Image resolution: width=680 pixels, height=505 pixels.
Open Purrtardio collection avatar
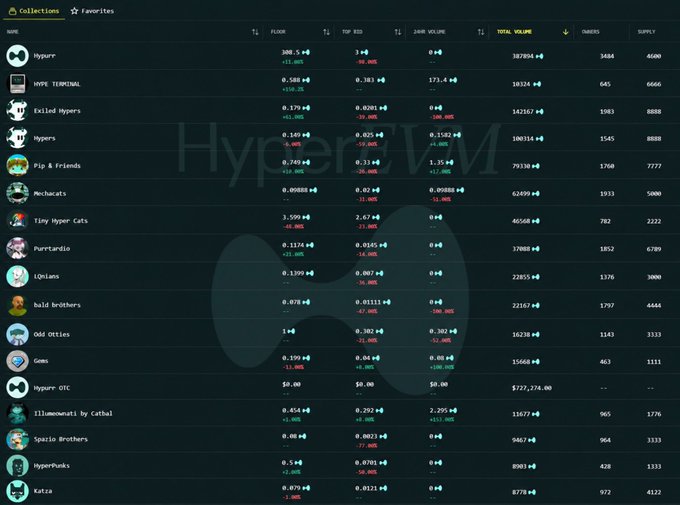click(17, 248)
